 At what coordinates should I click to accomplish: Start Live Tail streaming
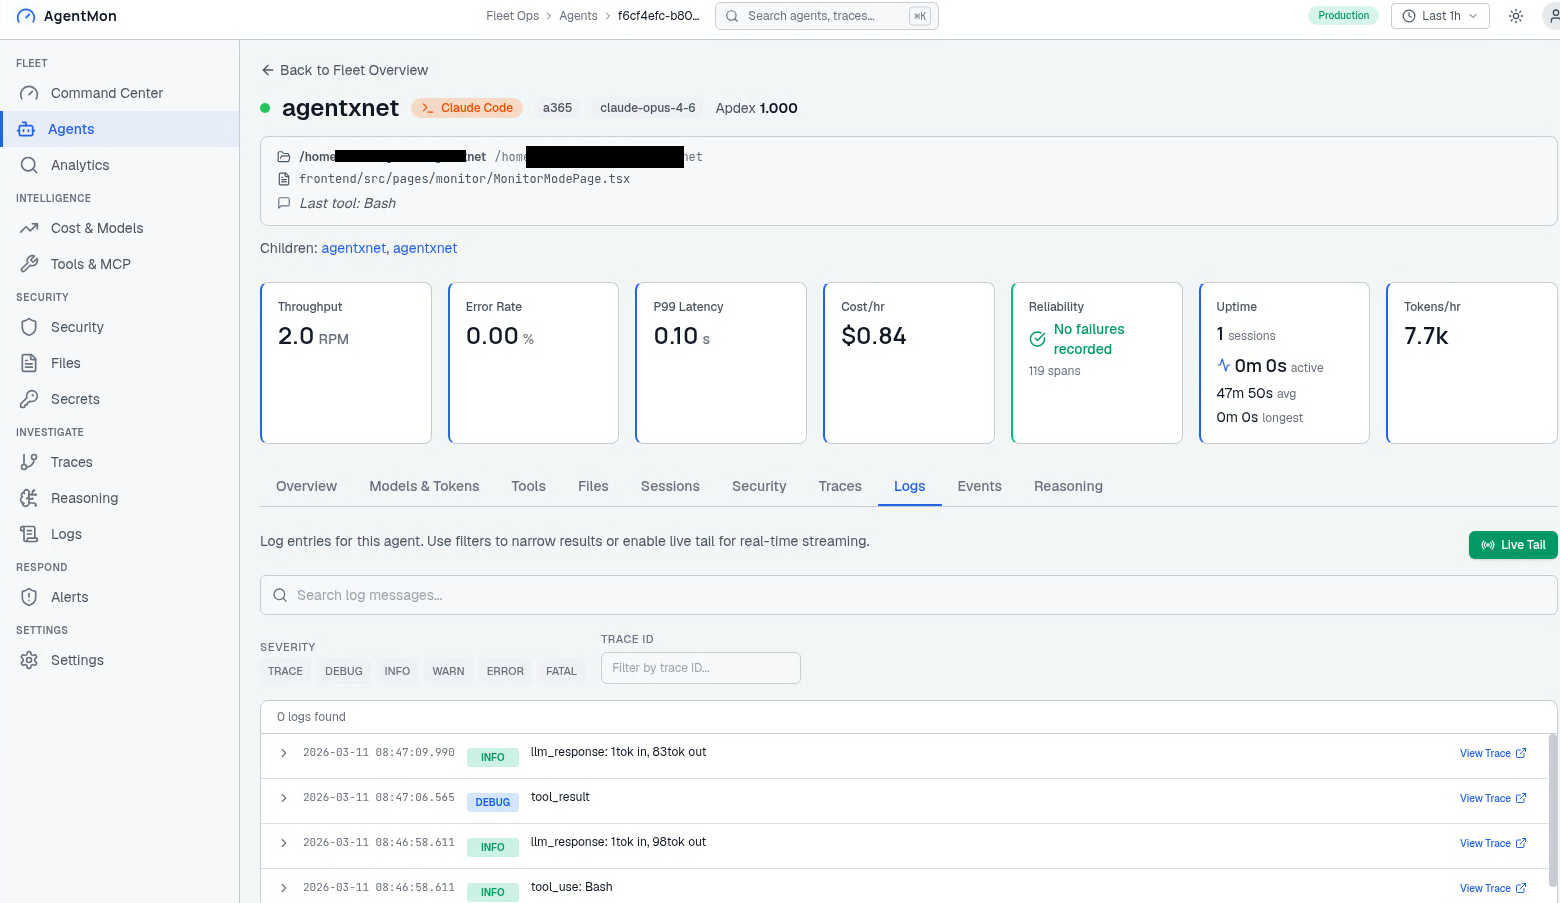(x=1512, y=545)
